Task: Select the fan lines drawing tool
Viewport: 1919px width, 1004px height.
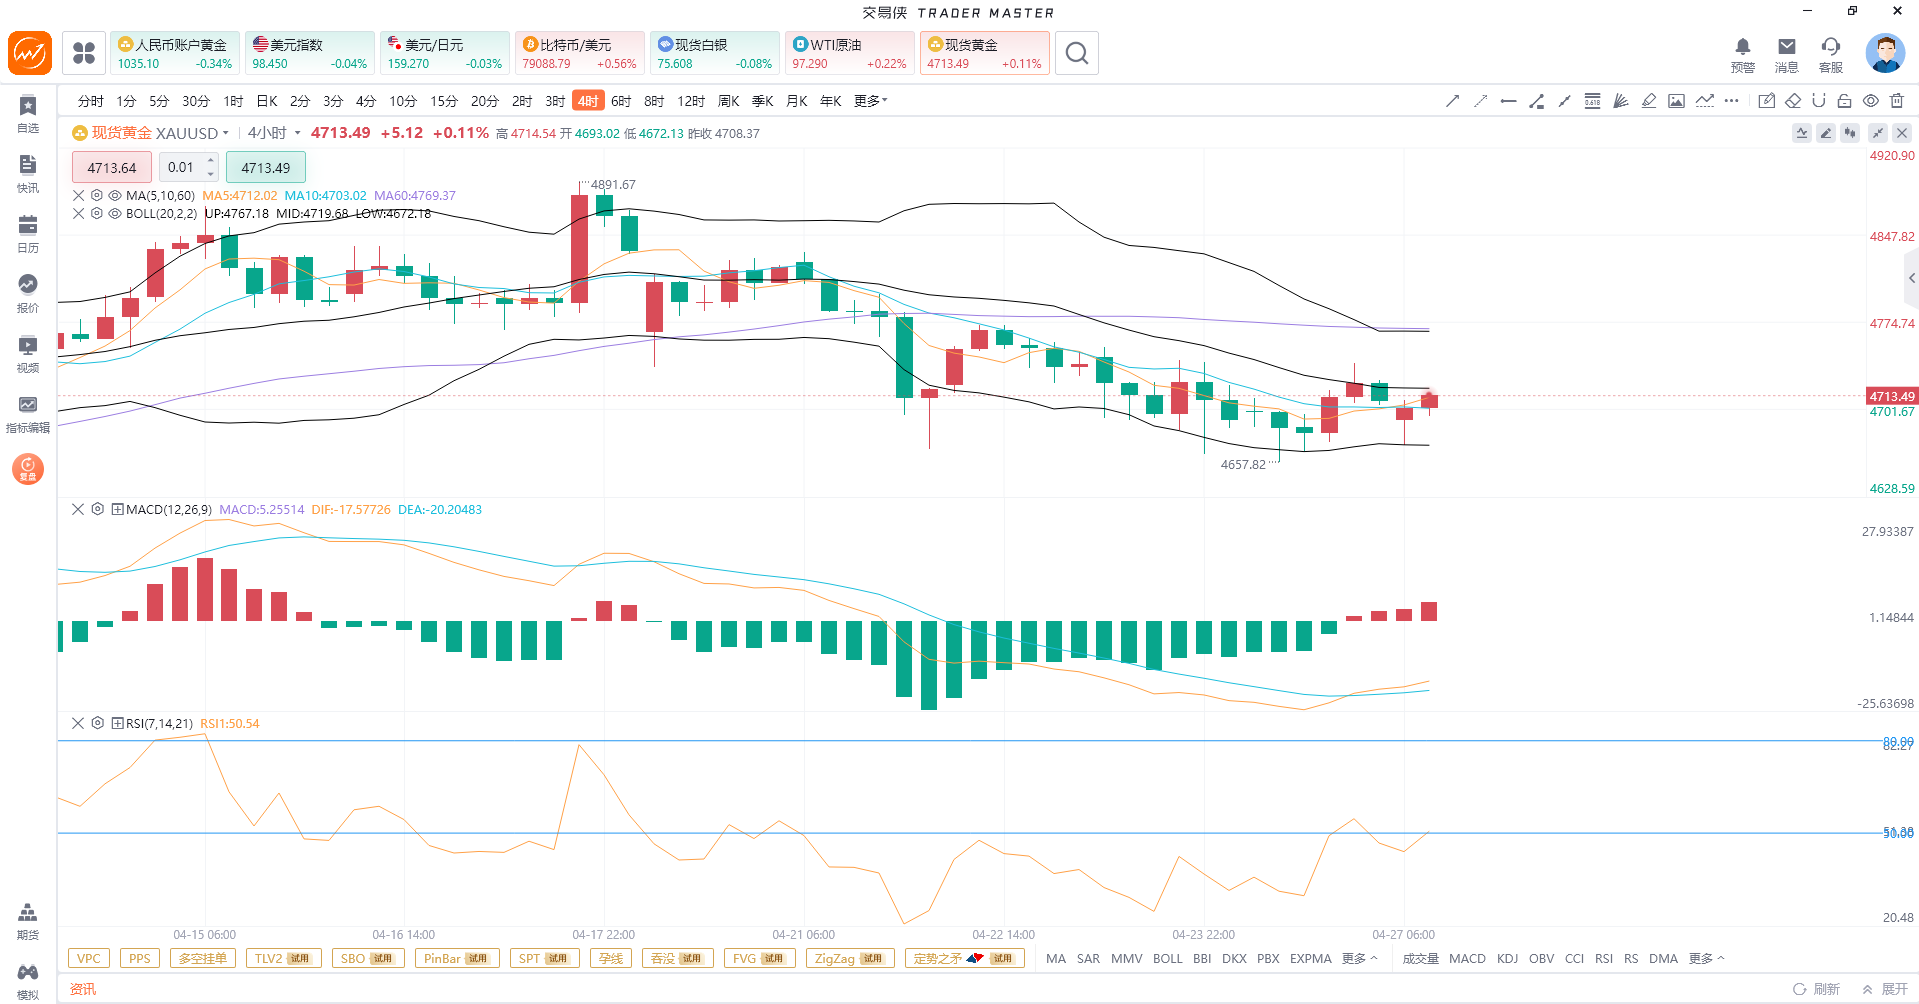Action: (x=1620, y=101)
